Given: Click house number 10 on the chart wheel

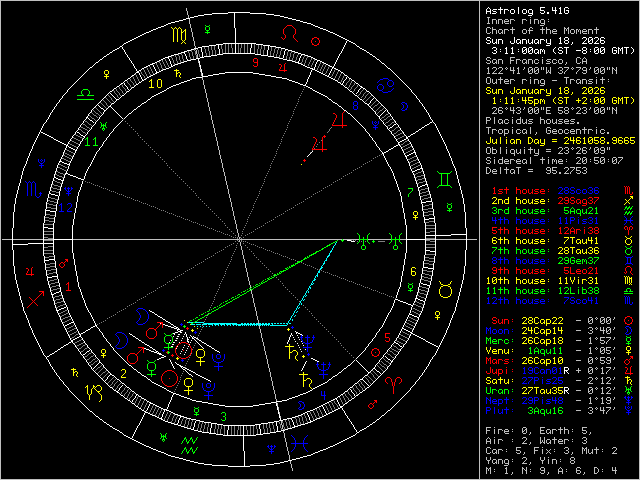Looking at the screenshot, I should 156,84.
